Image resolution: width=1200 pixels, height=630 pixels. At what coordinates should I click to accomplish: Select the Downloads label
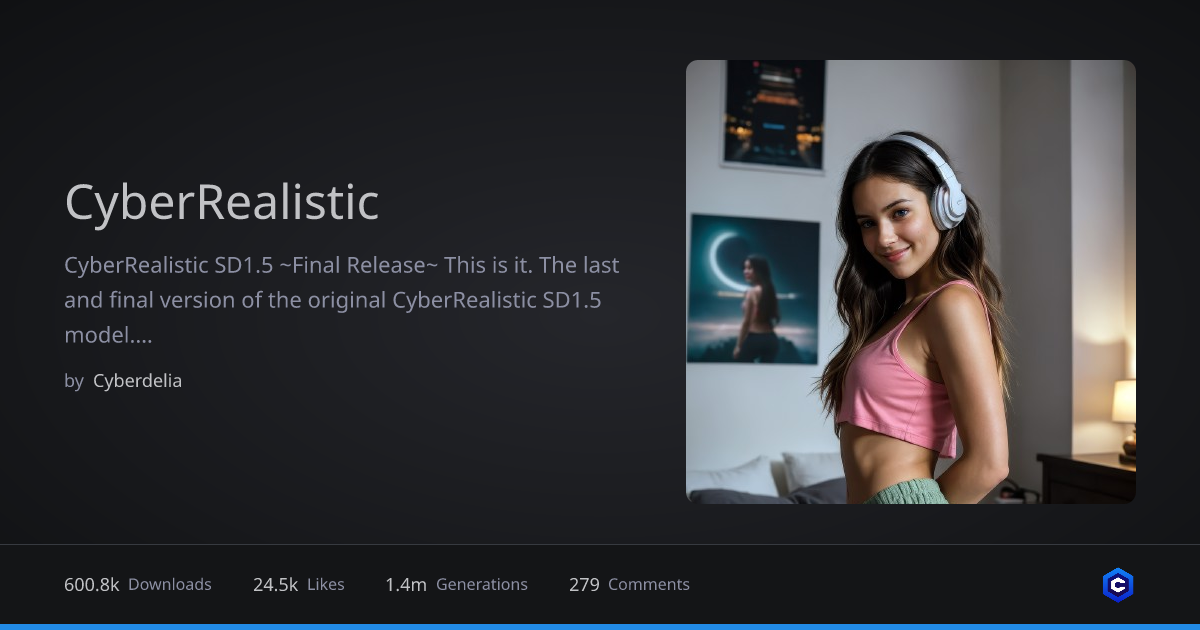170,585
